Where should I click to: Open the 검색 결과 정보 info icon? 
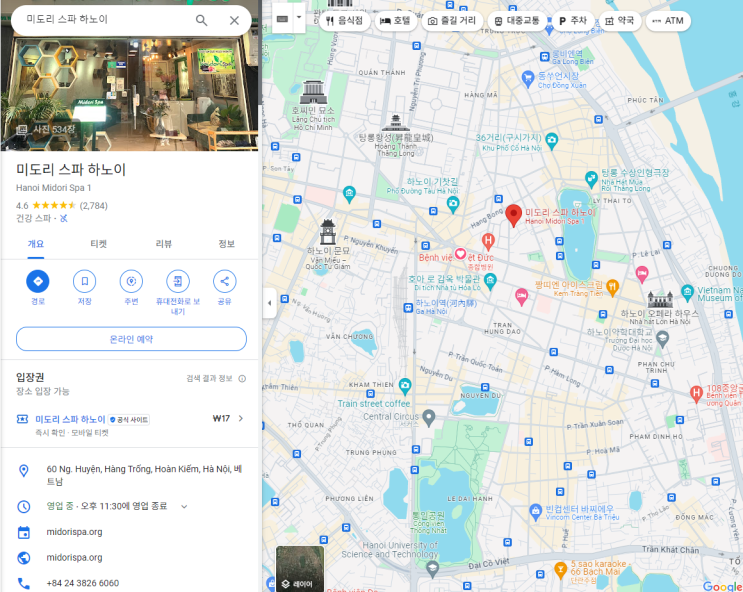pos(242,378)
